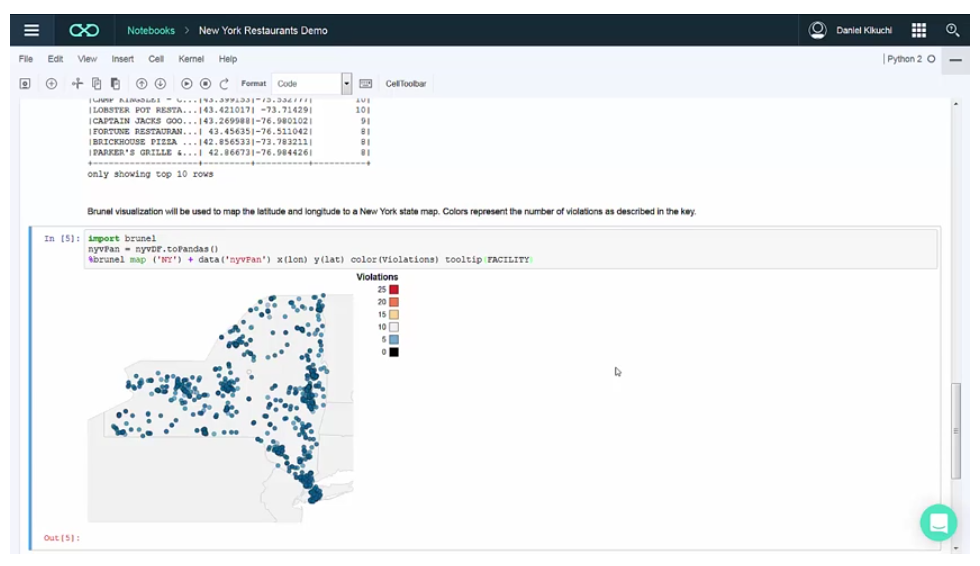Screen dimensions: 980x566
Task: Open the Insert menu
Action: click(122, 59)
